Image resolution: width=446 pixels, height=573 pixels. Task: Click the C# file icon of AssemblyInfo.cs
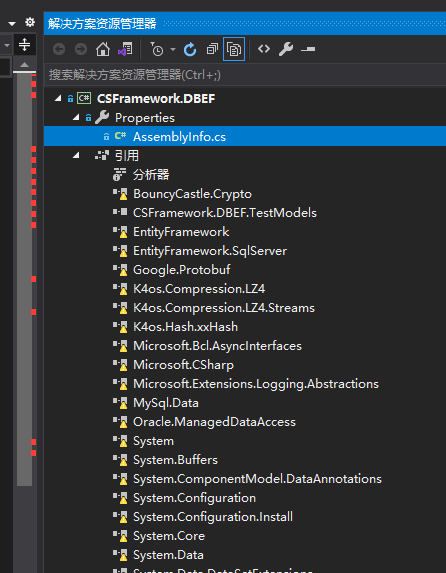click(x=120, y=136)
